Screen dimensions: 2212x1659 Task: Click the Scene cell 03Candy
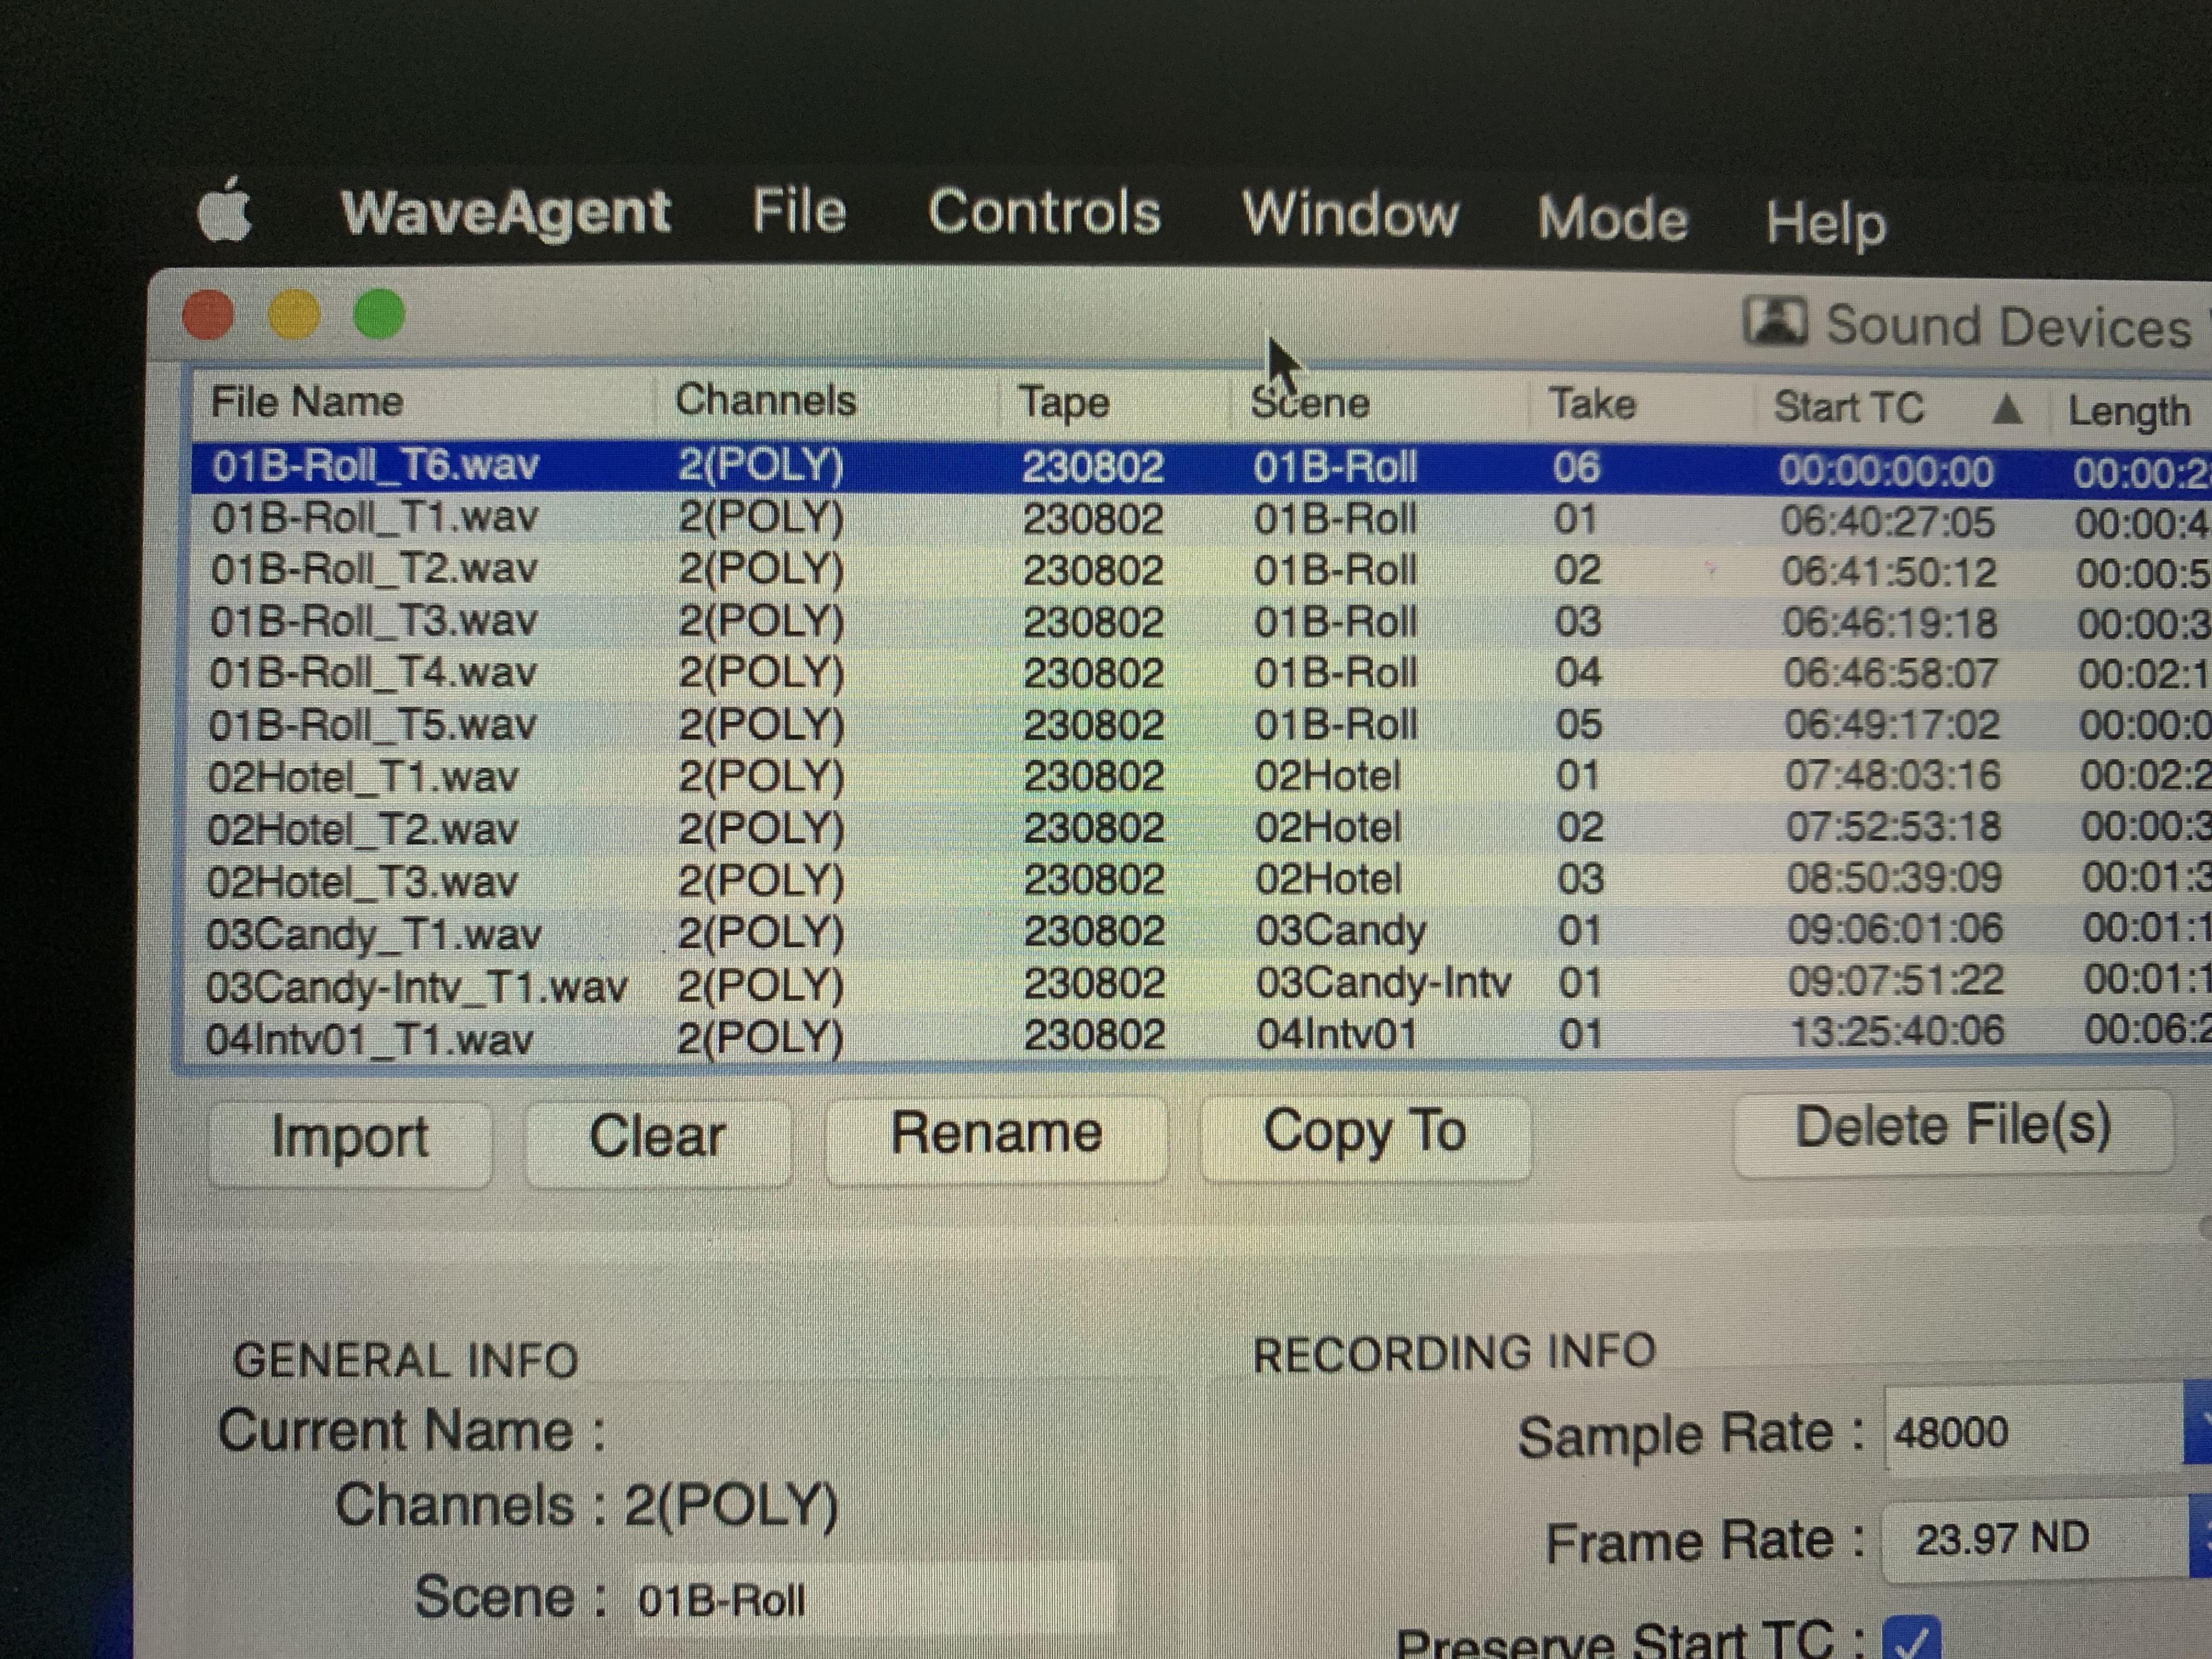coord(1341,932)
